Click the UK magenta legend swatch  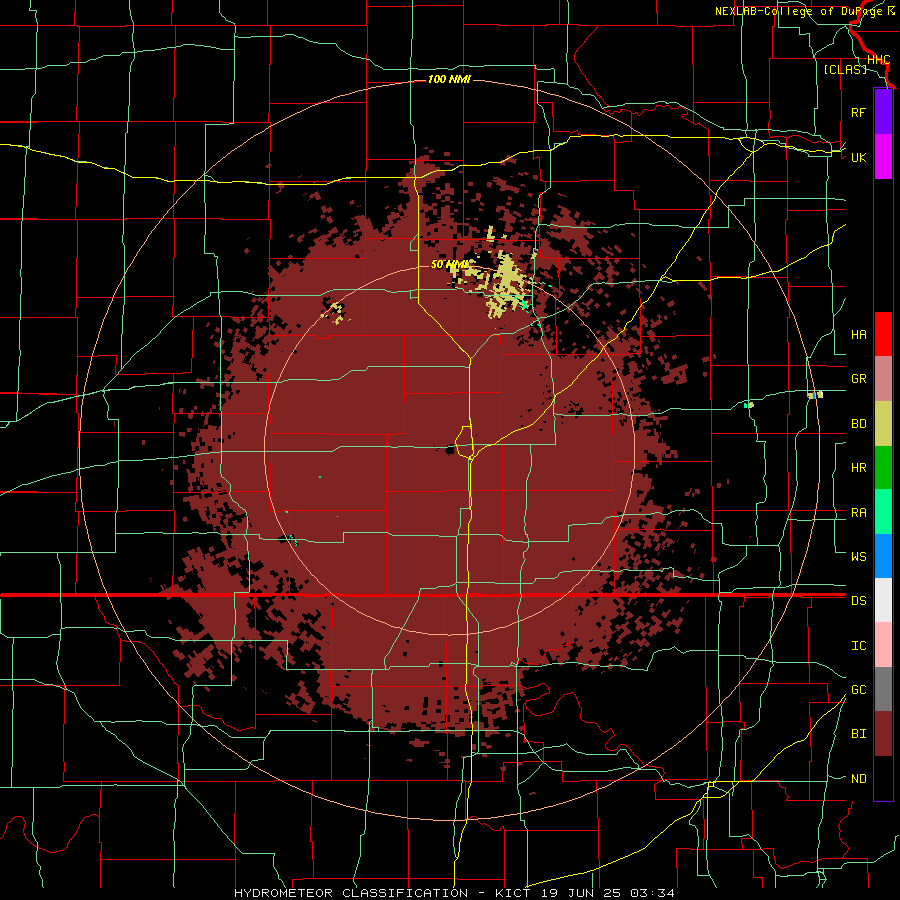883,157
